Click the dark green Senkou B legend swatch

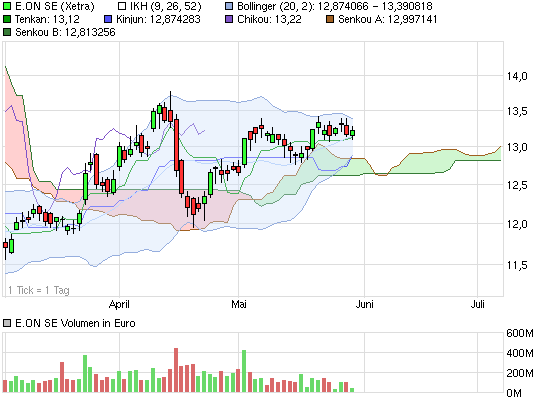7,32
